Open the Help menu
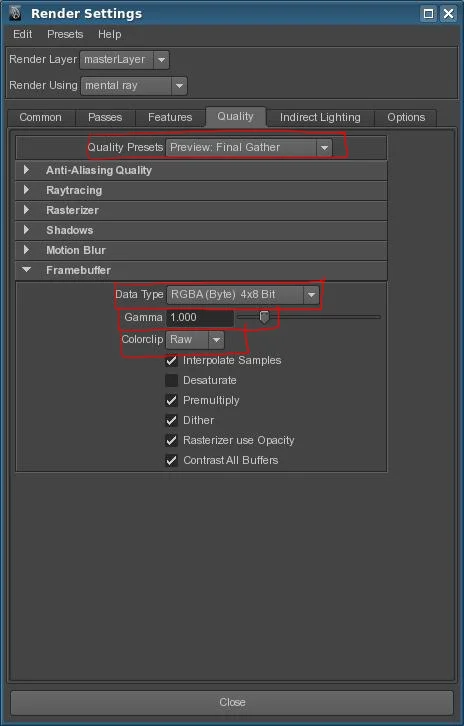This screenshot has height=726, width=464. click(109, 34)
